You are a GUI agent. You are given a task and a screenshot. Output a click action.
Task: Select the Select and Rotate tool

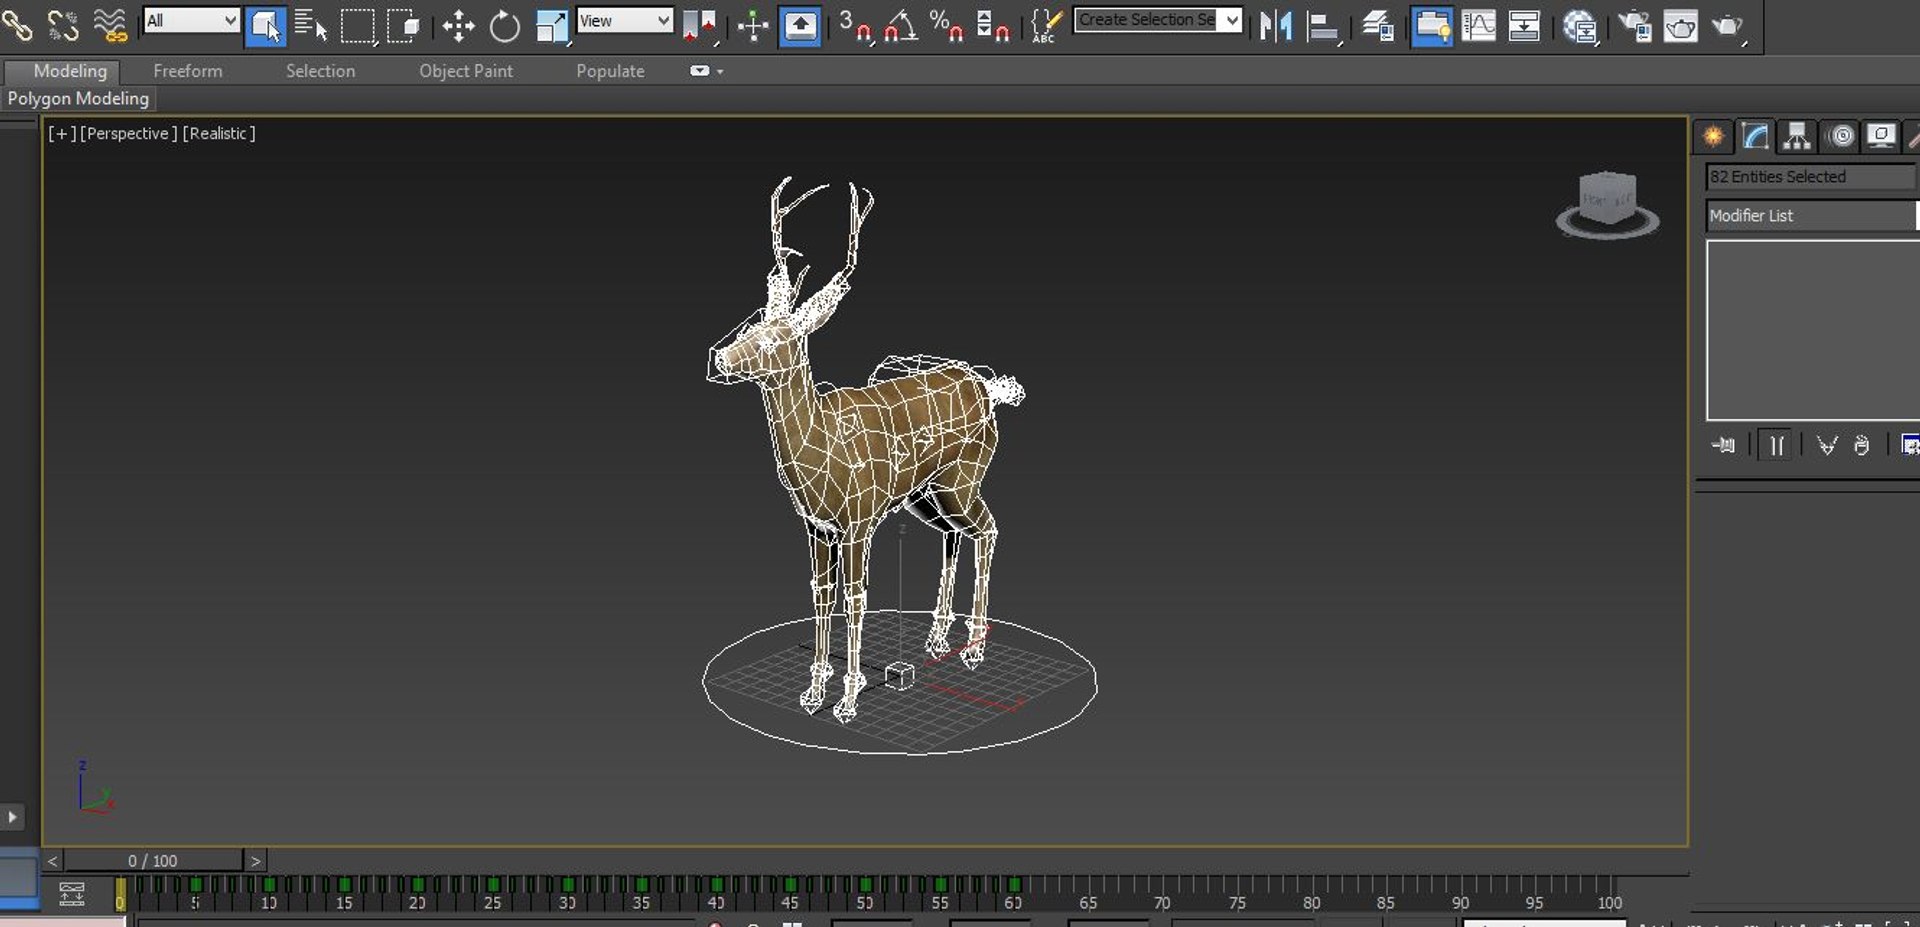pos(505,26)
